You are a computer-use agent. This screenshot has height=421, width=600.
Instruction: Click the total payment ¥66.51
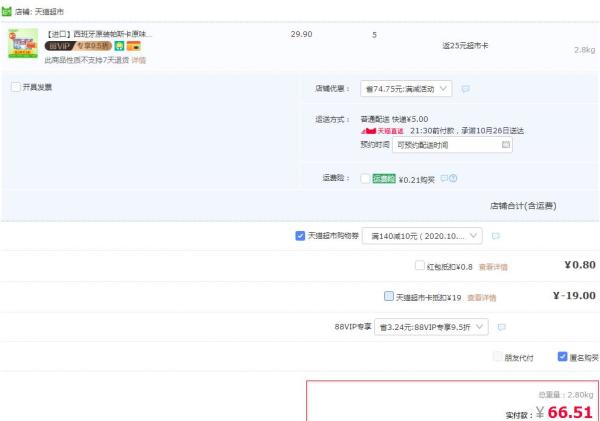(x=565, y=412)
